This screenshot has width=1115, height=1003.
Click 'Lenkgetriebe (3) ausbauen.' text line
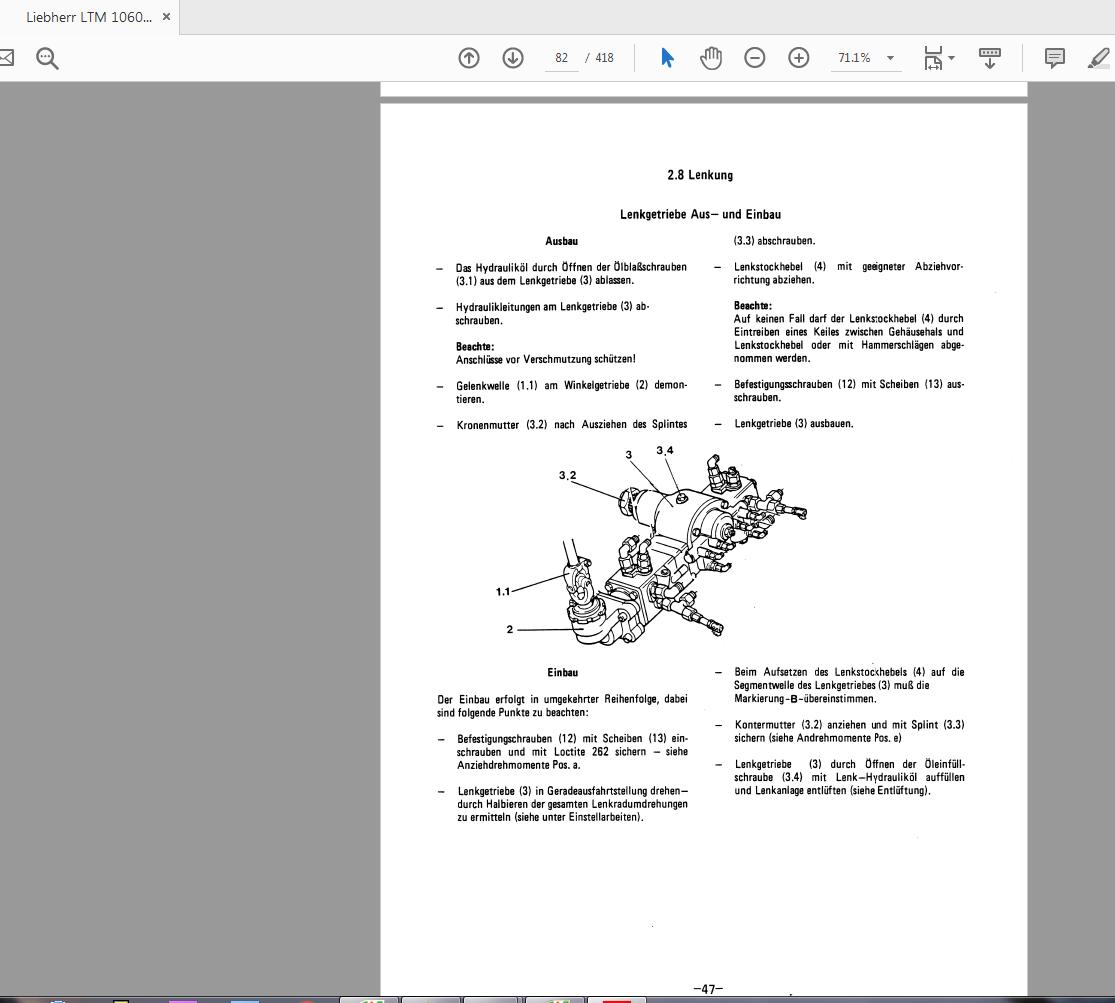tap(794, 423)
